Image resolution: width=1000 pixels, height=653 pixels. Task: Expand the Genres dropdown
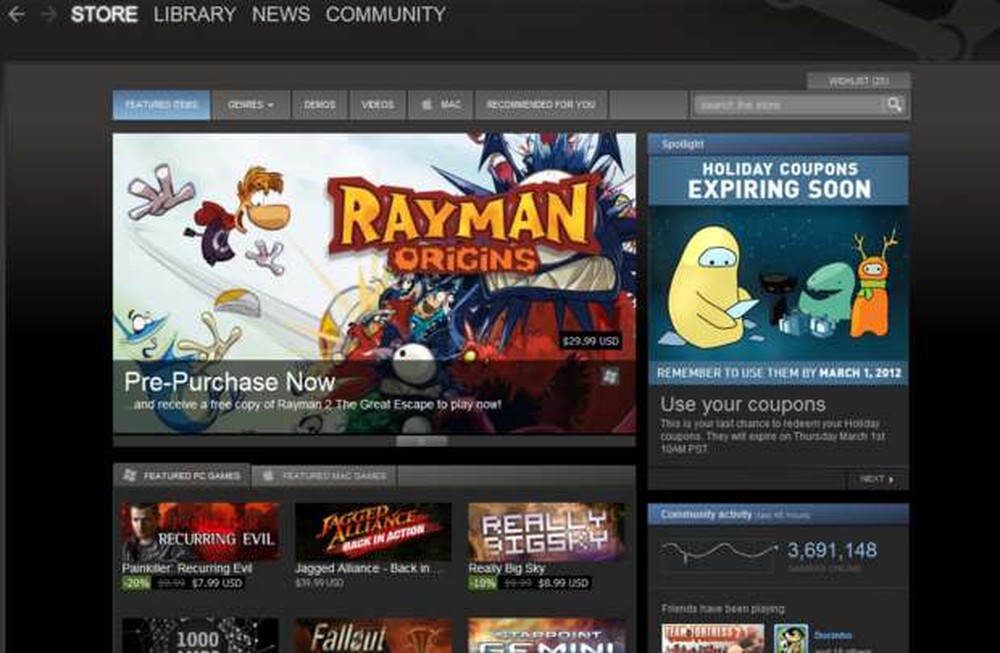point(250,104)
